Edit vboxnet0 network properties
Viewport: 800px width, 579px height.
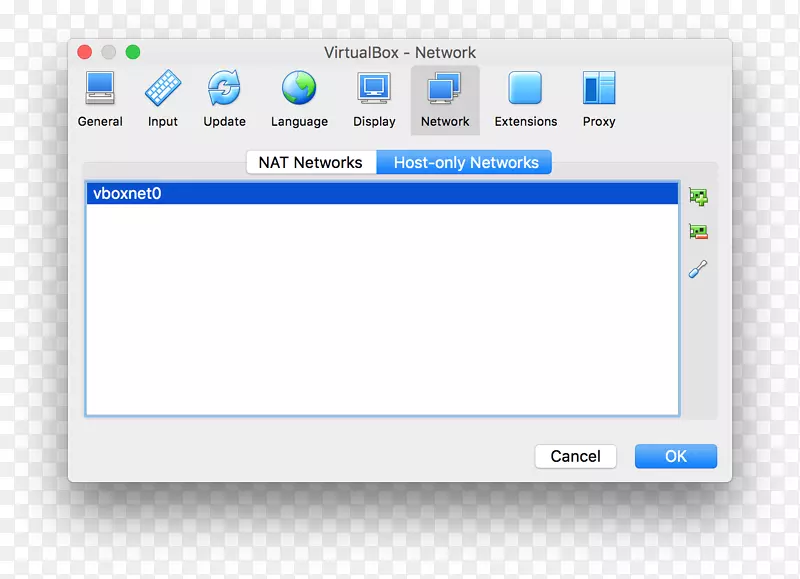[x=698, y=267]
